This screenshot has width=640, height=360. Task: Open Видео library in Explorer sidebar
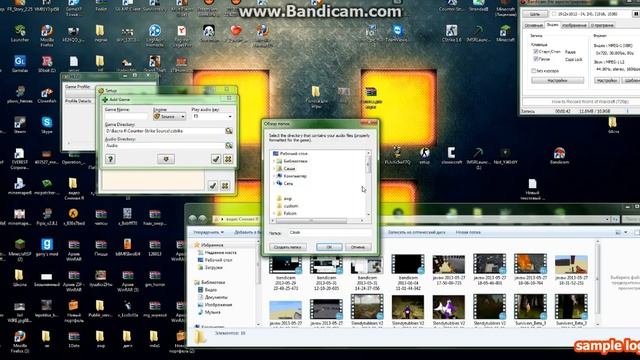(211, 289)
